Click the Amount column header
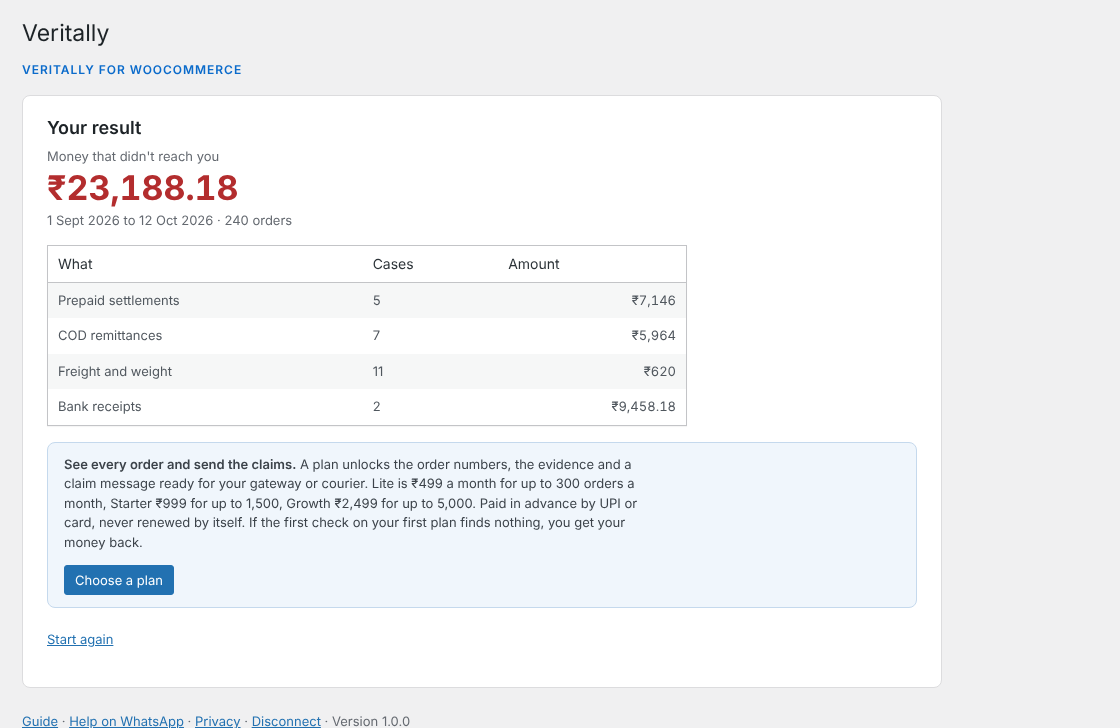Screen dimensions: 1120x728 click(x=534, y=264)
